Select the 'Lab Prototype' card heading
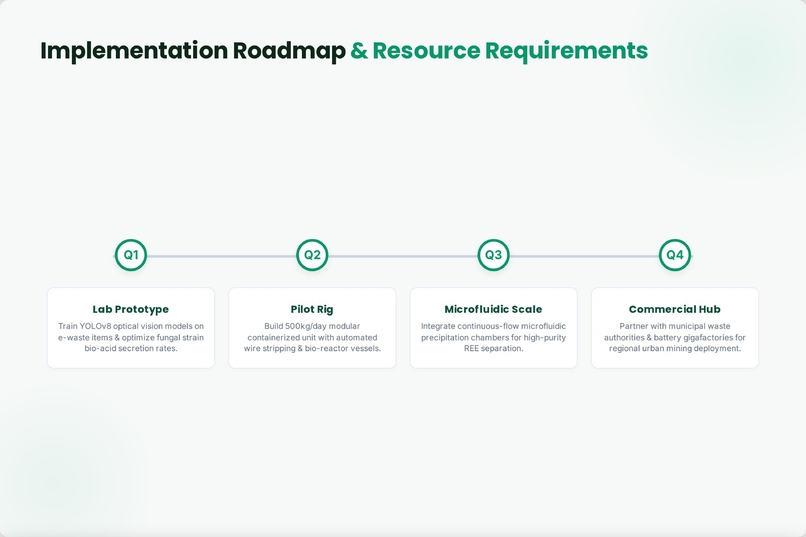Screen dimensions: 806x537 point(131,309)
